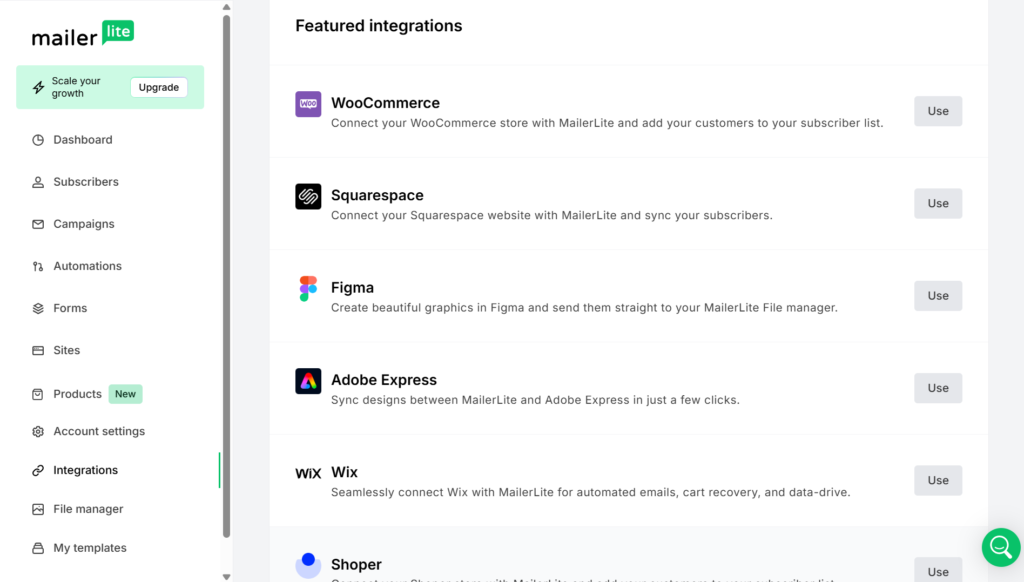
Task: Click the My templates icon
Action: [38, 548]
